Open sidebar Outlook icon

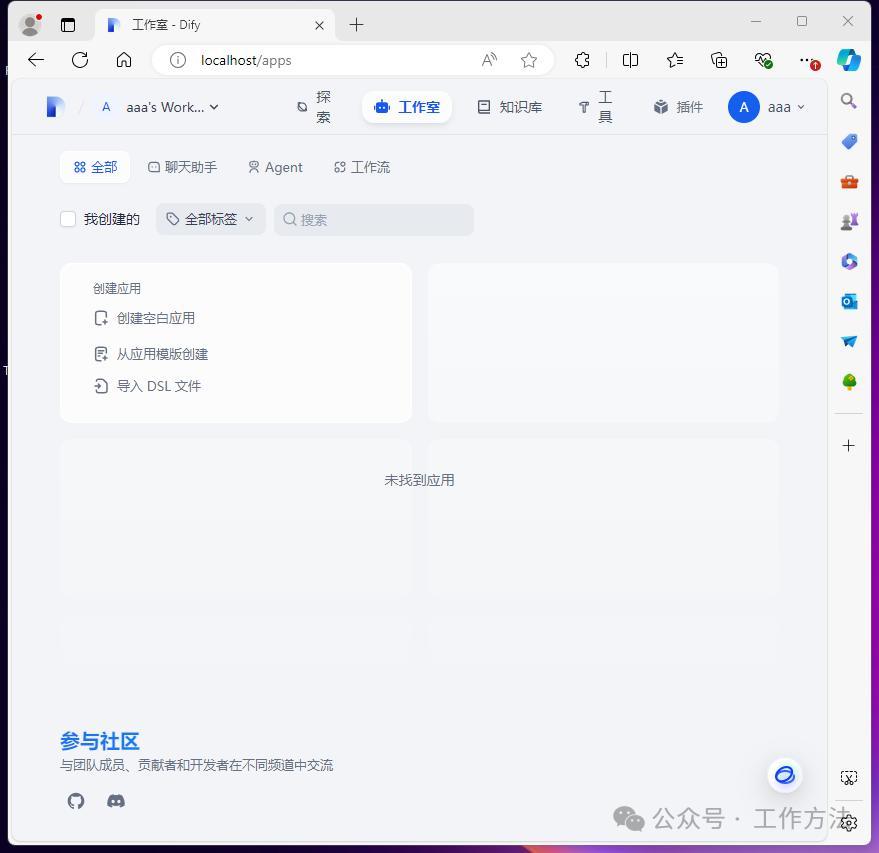pyautogui.click(x=849, y=302)
